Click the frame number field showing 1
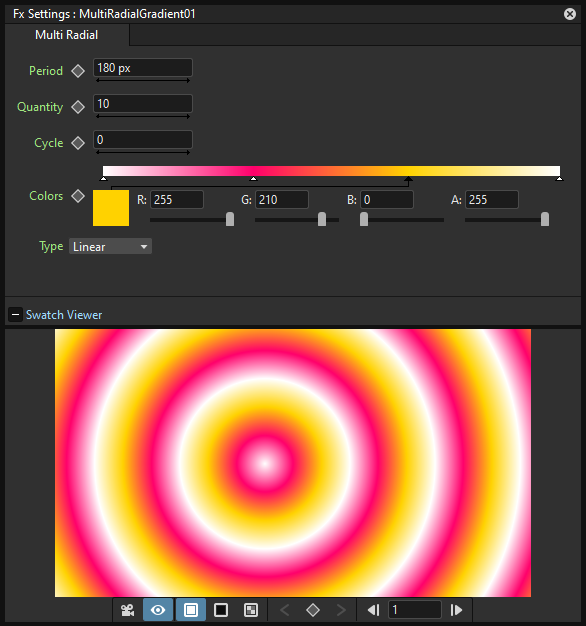The height and width of the screenshot is (626, 586). [x=415, y=610]
